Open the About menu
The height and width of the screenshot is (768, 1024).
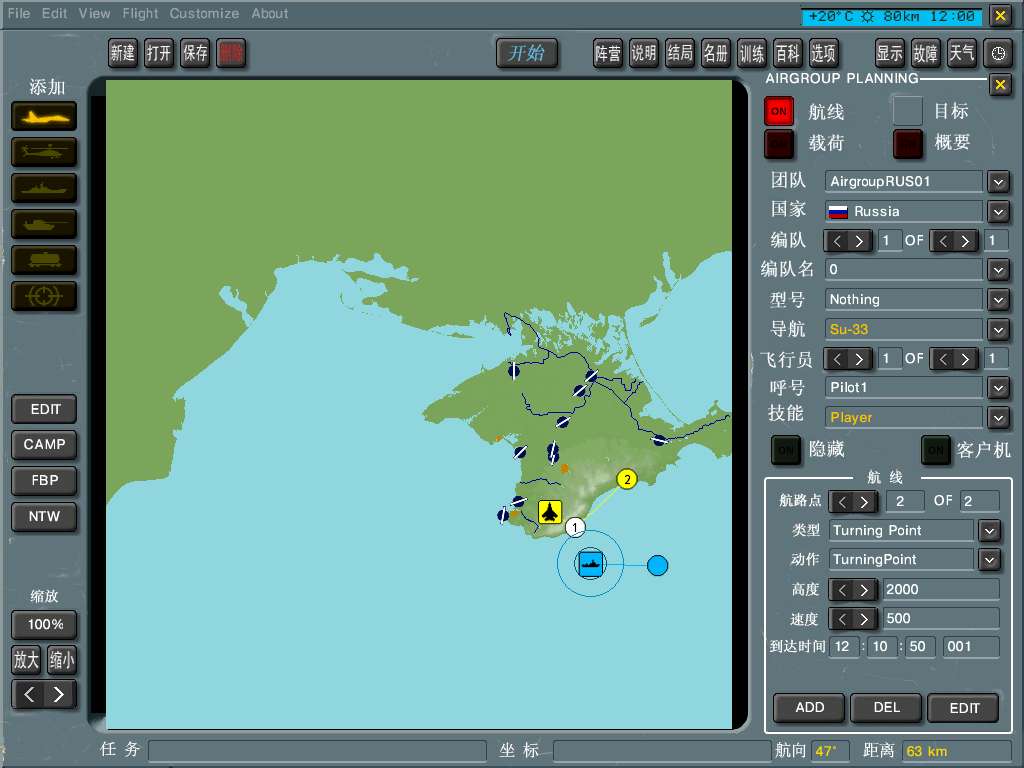click(270, 14)
